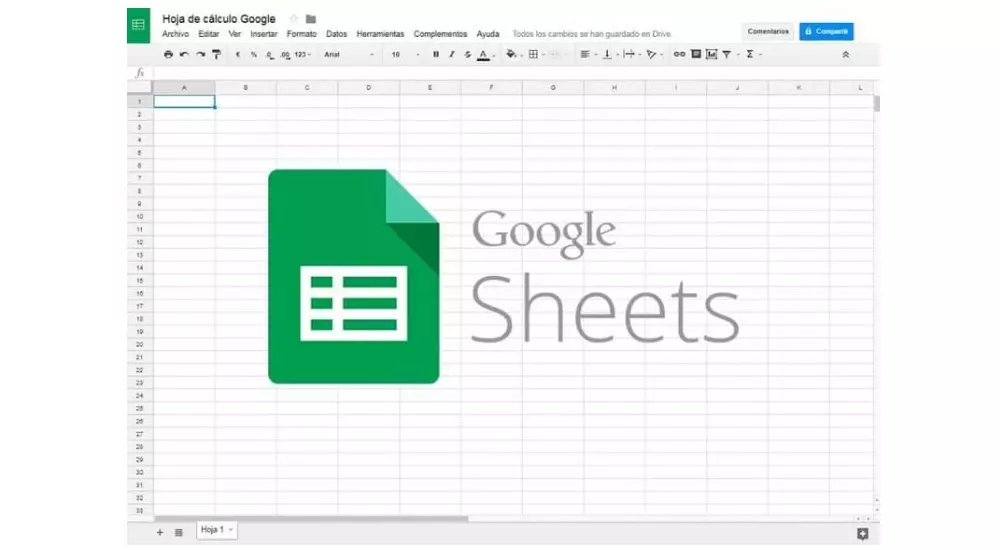Click the Google Sheets home icon
1000x550 pixels.
pos(140,25)
